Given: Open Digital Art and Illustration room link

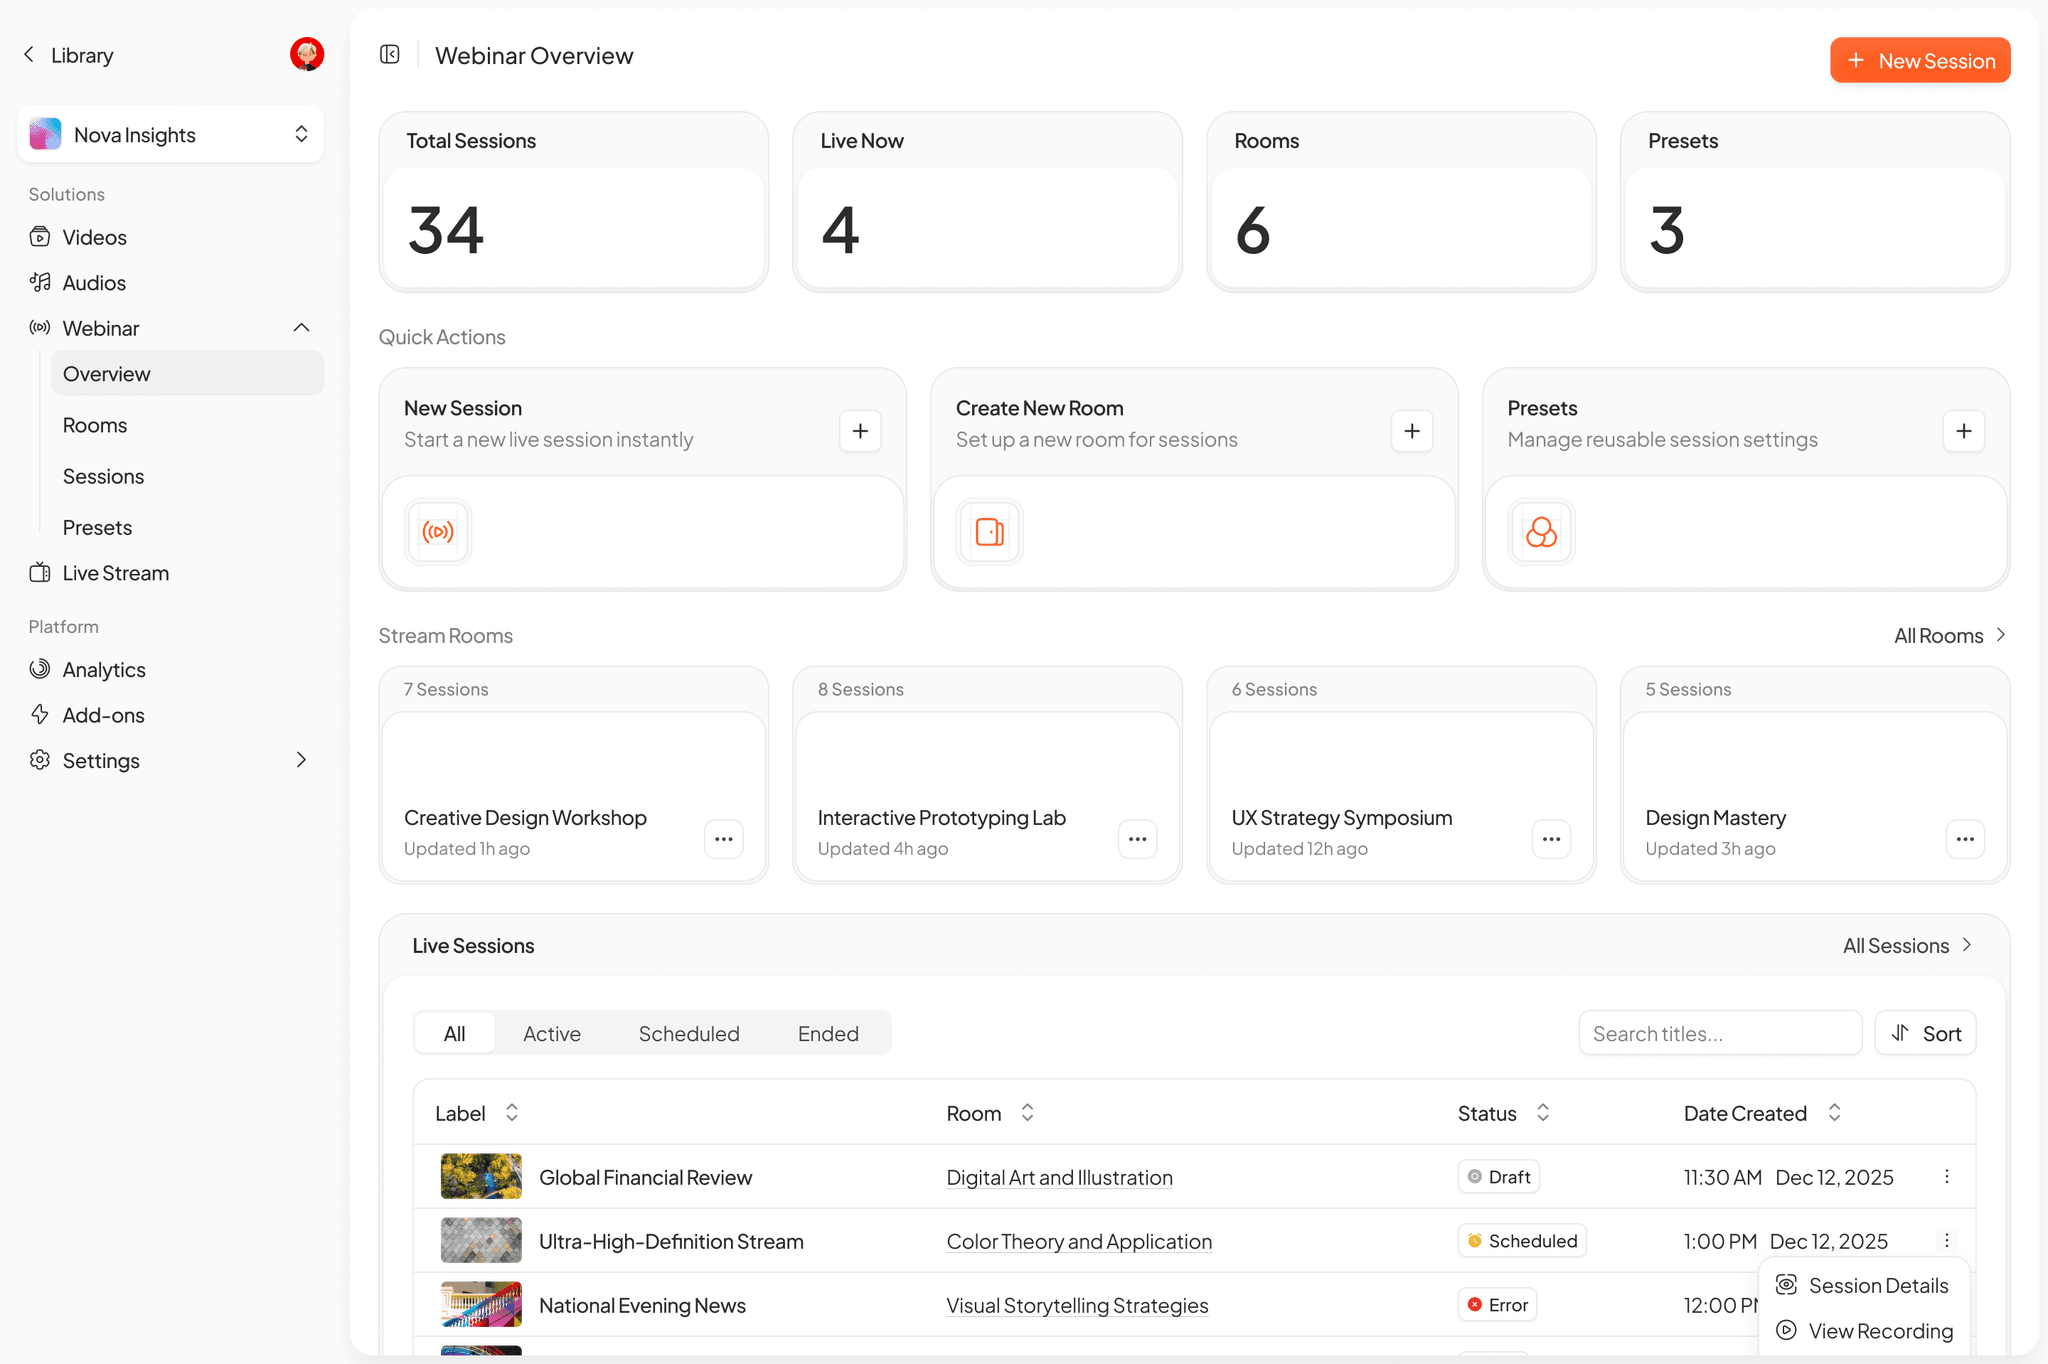Looking at the screenshot, I should pos(1059,1178).
